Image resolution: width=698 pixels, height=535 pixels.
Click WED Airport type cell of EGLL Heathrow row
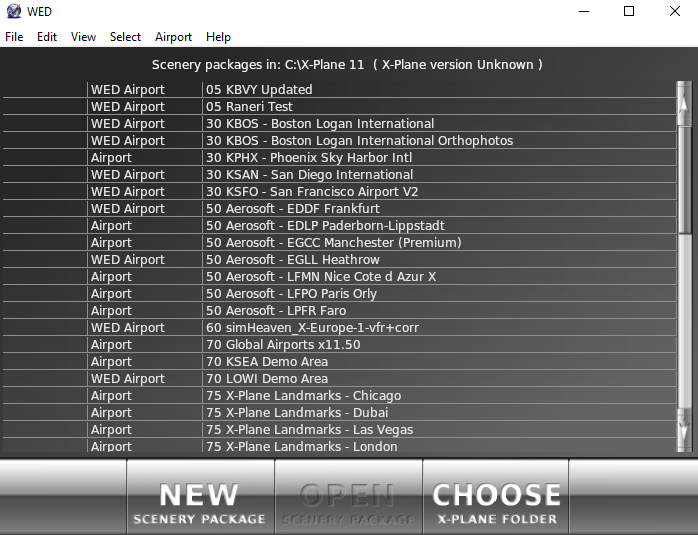coord(145,259)
